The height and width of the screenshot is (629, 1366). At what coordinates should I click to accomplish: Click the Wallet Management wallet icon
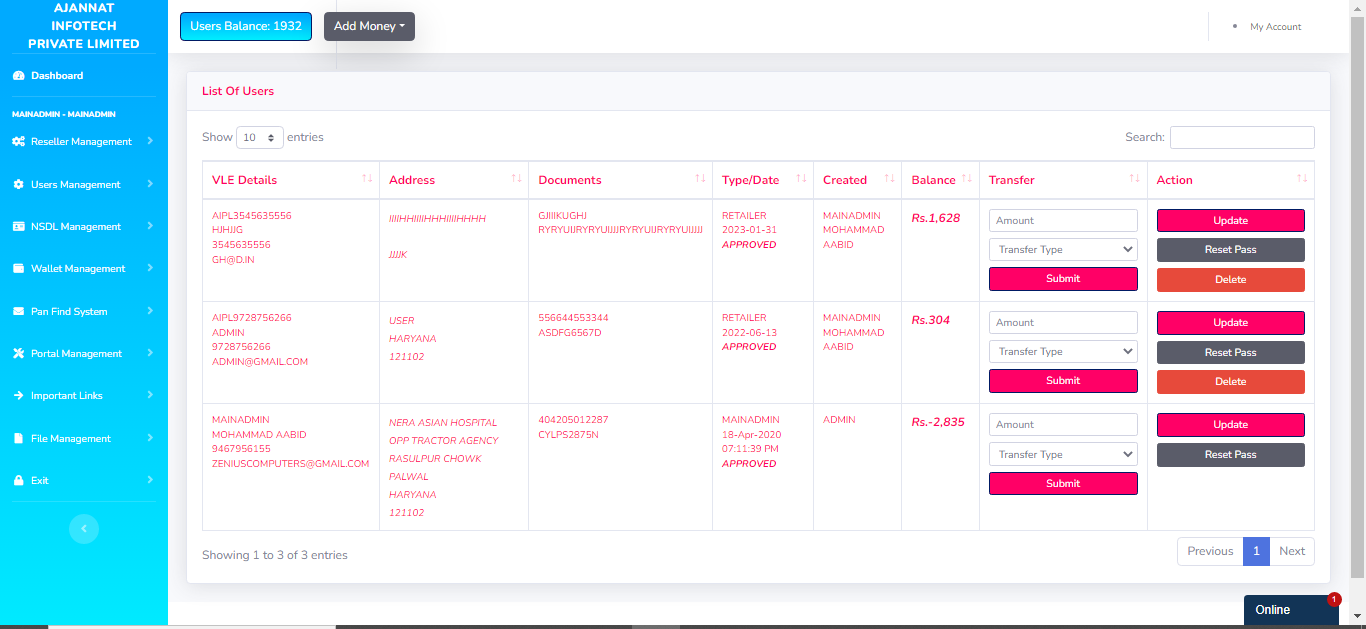18,269
